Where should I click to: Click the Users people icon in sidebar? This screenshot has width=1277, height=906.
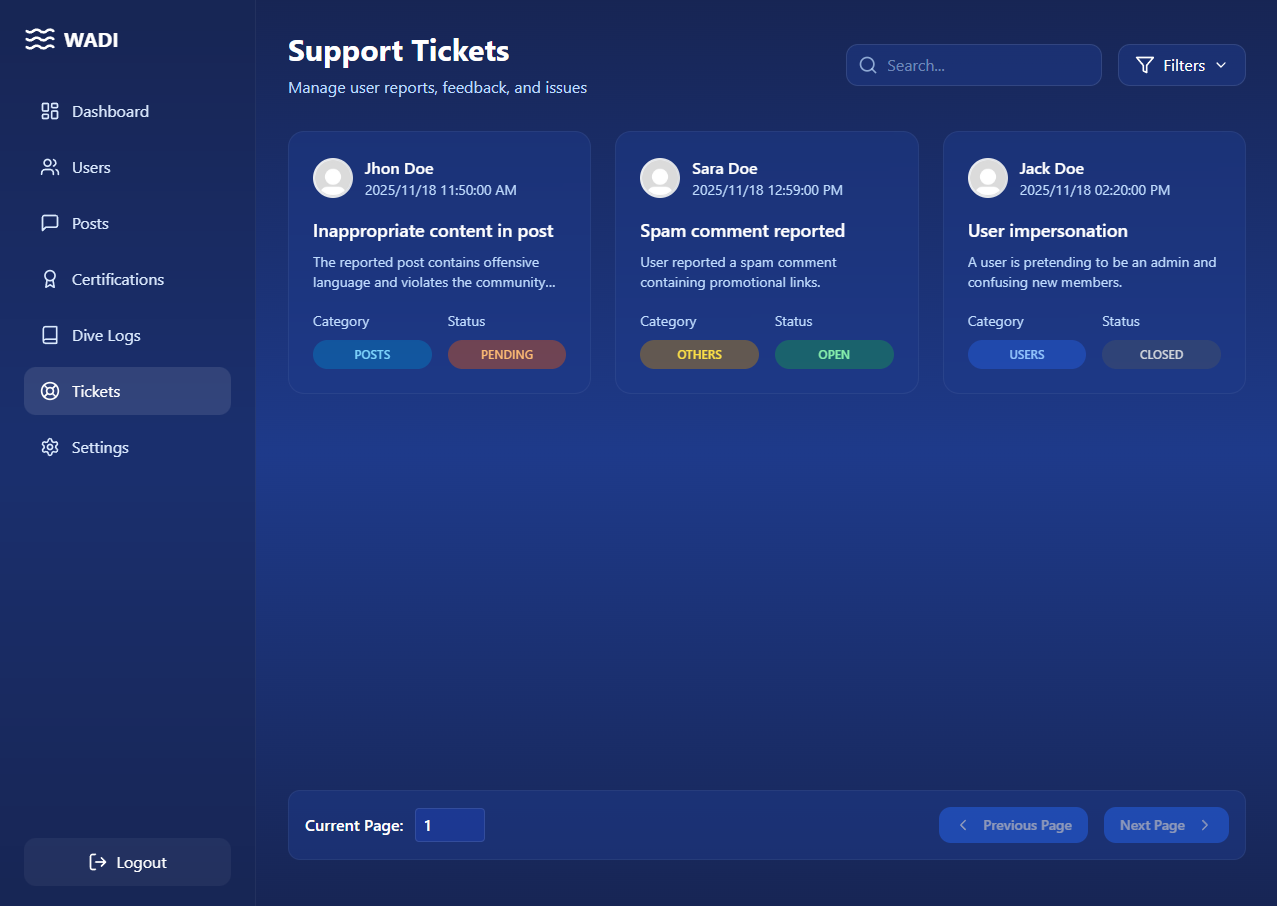click(50, 167)
